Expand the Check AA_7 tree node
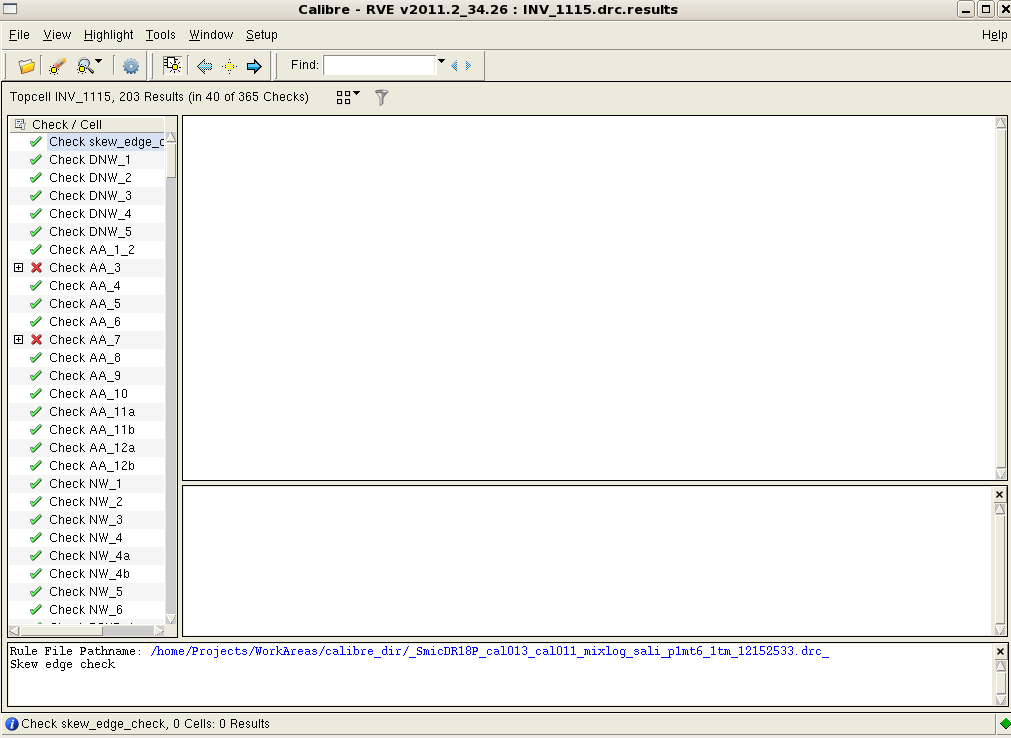The width and height of the screenshot is (1011, 738). (x=19, y=340)
